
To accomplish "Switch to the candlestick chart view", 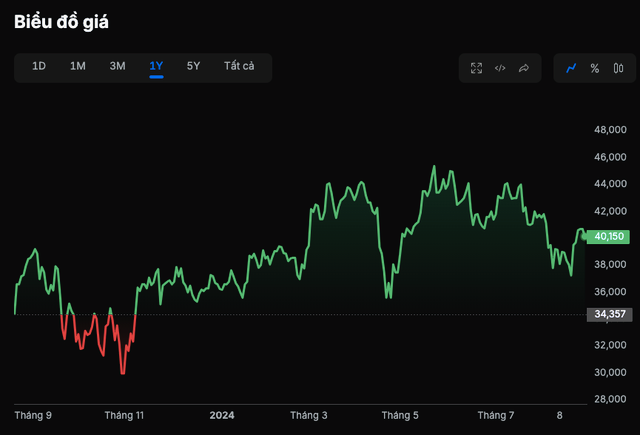I will [x=617, y=68].
